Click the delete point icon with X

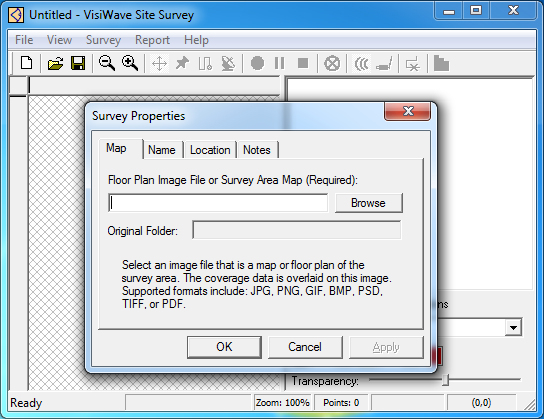coord(413,64)
